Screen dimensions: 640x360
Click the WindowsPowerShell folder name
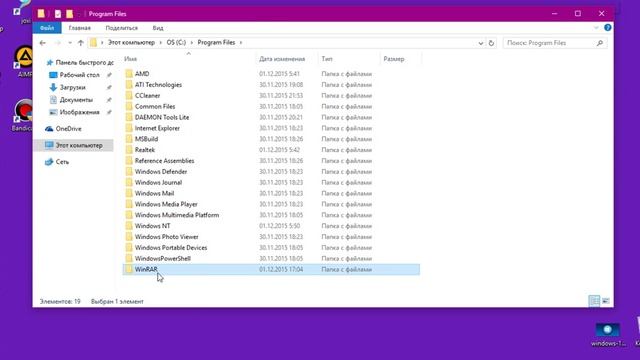(162, 259)
